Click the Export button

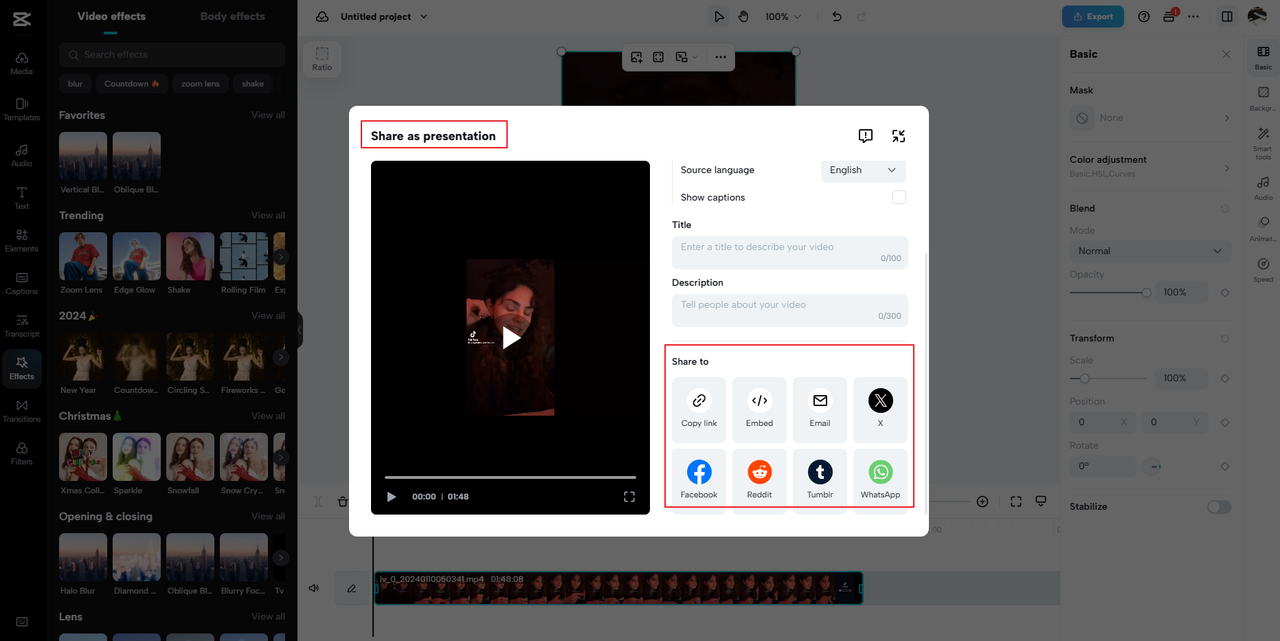[x=1093, y=17]
